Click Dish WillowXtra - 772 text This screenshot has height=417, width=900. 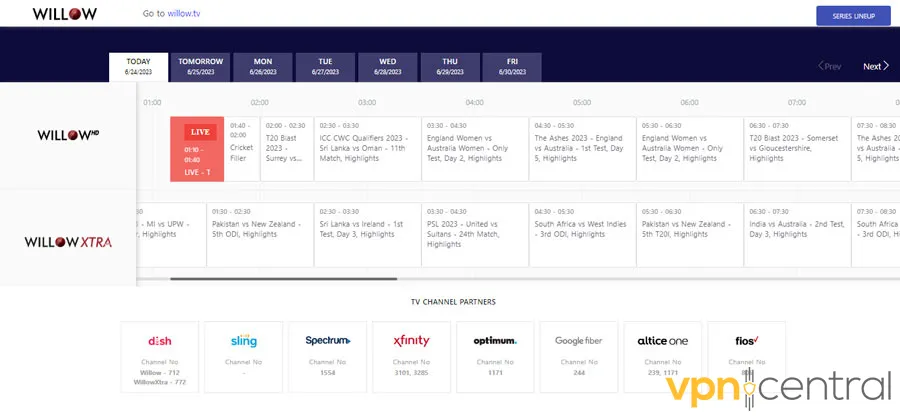[160, 382]
